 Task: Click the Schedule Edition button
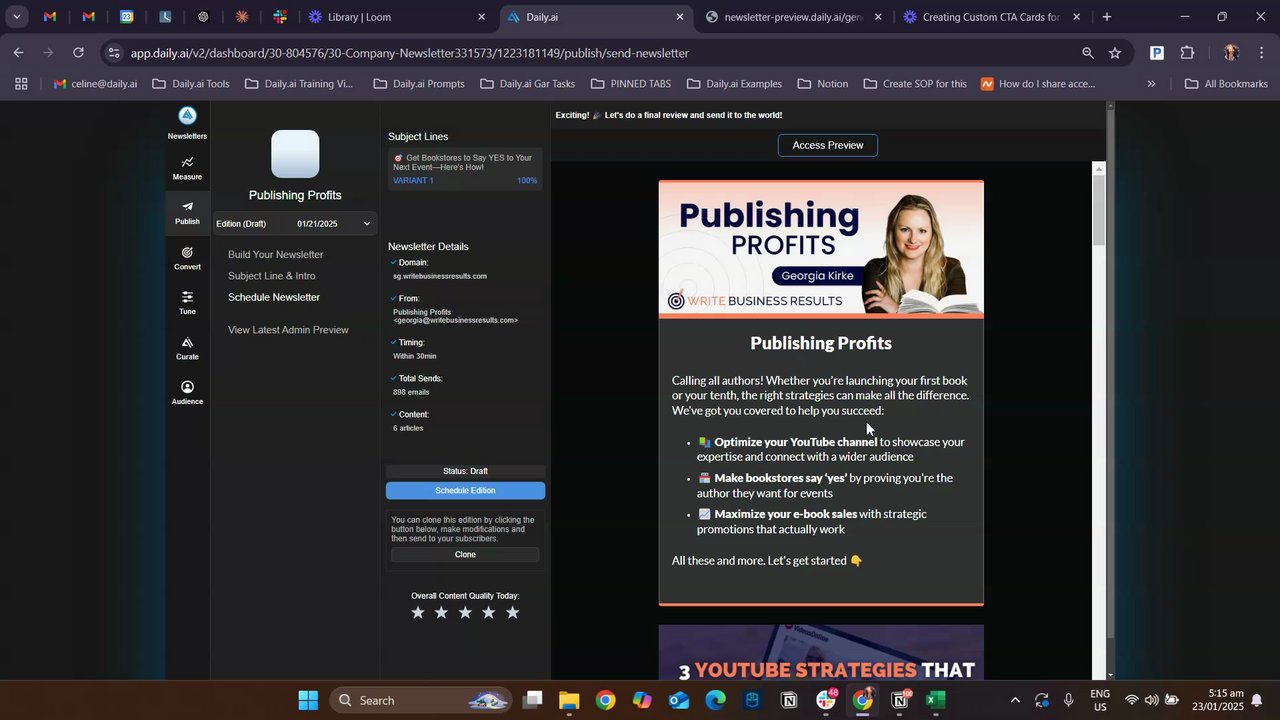click(465, 491)
